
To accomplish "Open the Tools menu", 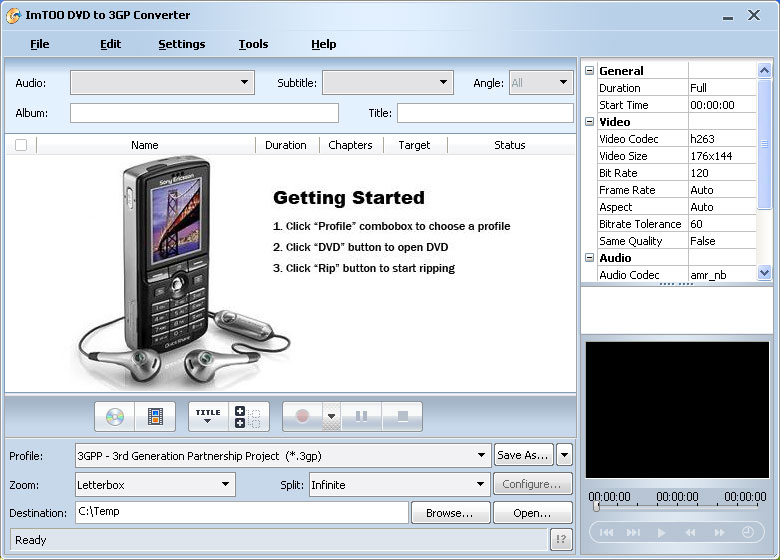I will [253, 44].
